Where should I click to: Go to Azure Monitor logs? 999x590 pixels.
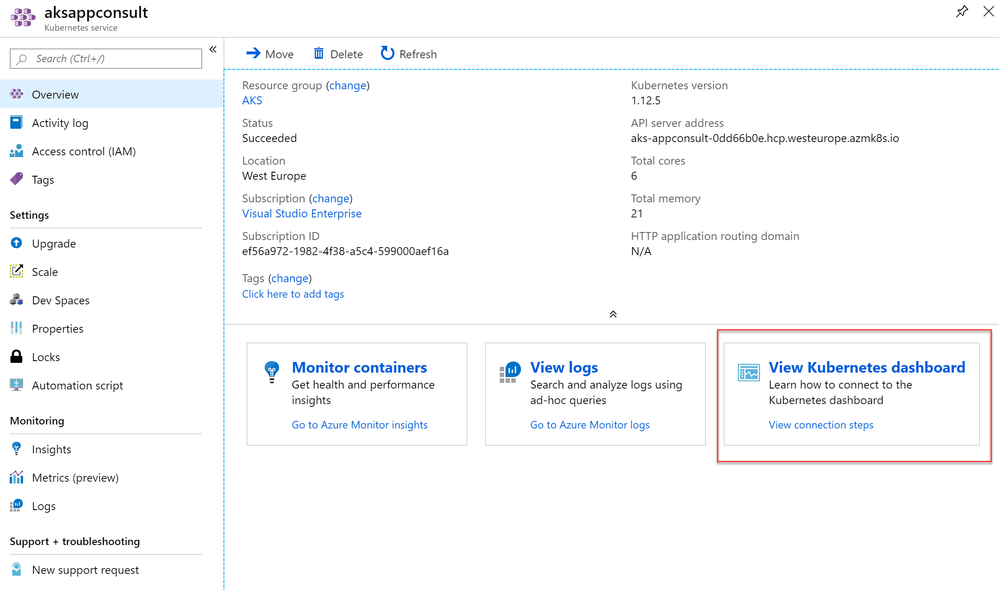point(590,425)
